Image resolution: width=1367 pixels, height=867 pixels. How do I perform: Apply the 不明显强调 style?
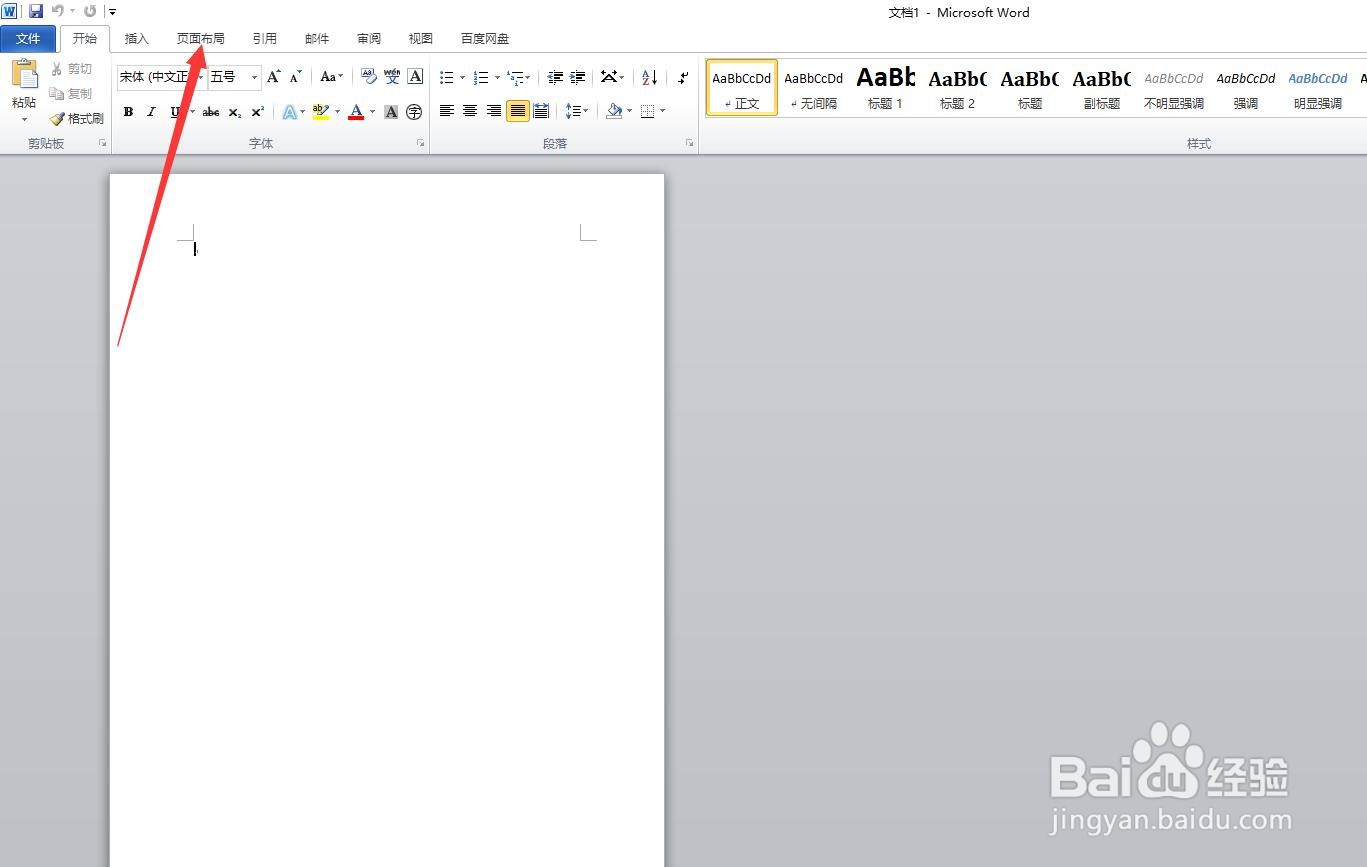pyautogui.click(x=1174, y=88)
